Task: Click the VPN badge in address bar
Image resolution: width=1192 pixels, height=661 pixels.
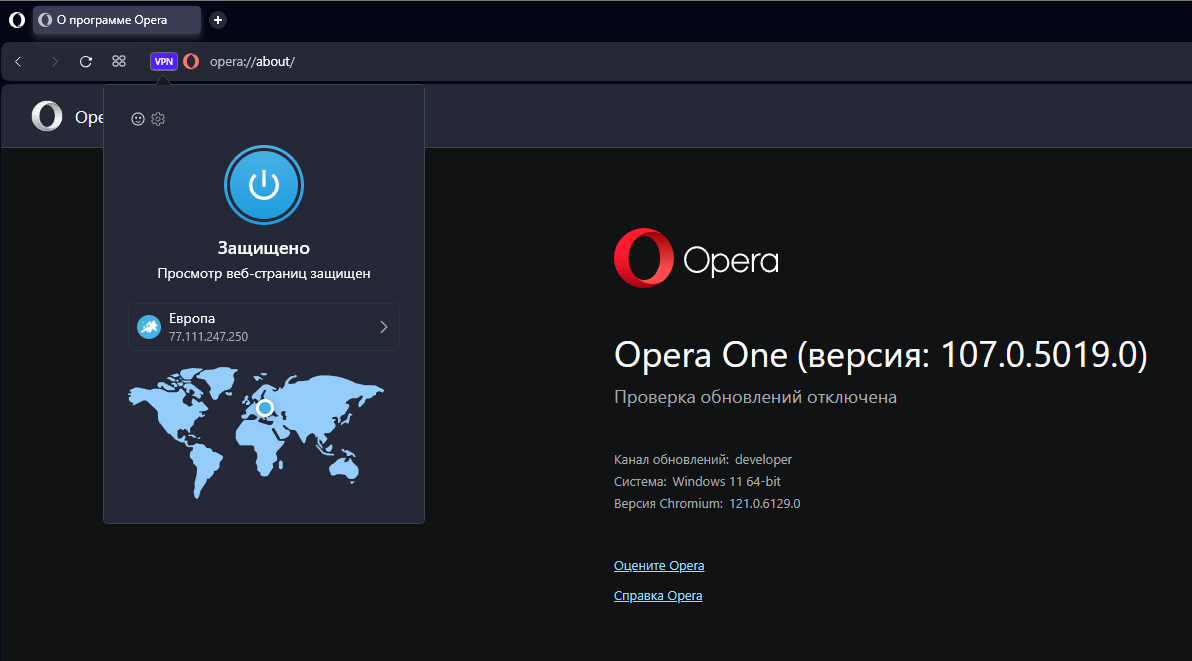Action: (163, 62)
